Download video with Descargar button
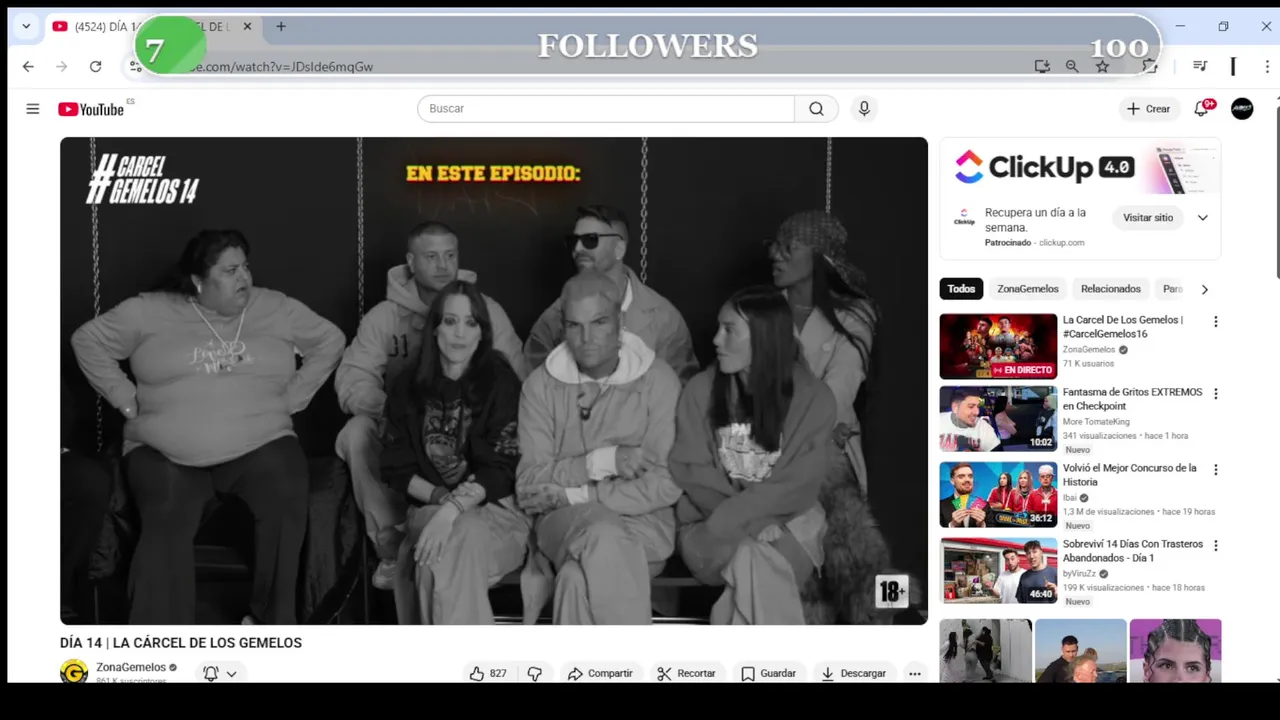 click(854, 673)
